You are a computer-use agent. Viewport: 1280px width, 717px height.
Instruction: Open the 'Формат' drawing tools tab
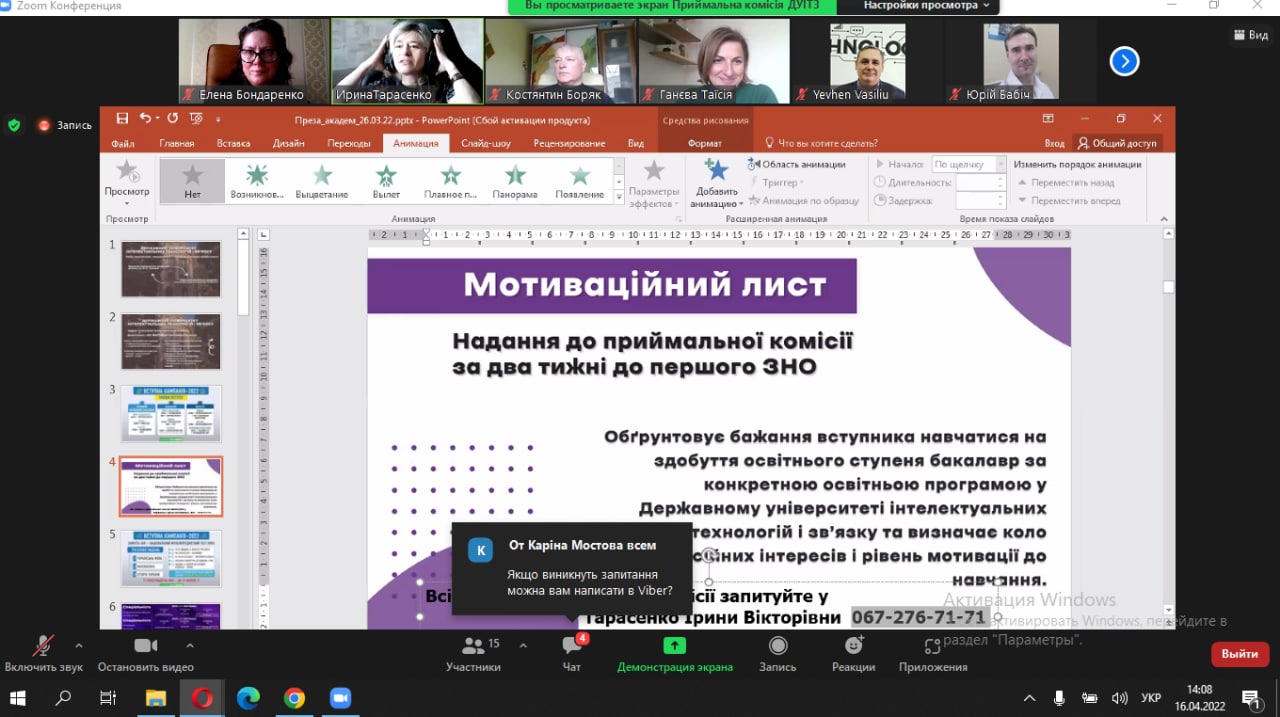pyautogui.click(x=705, y=143)
